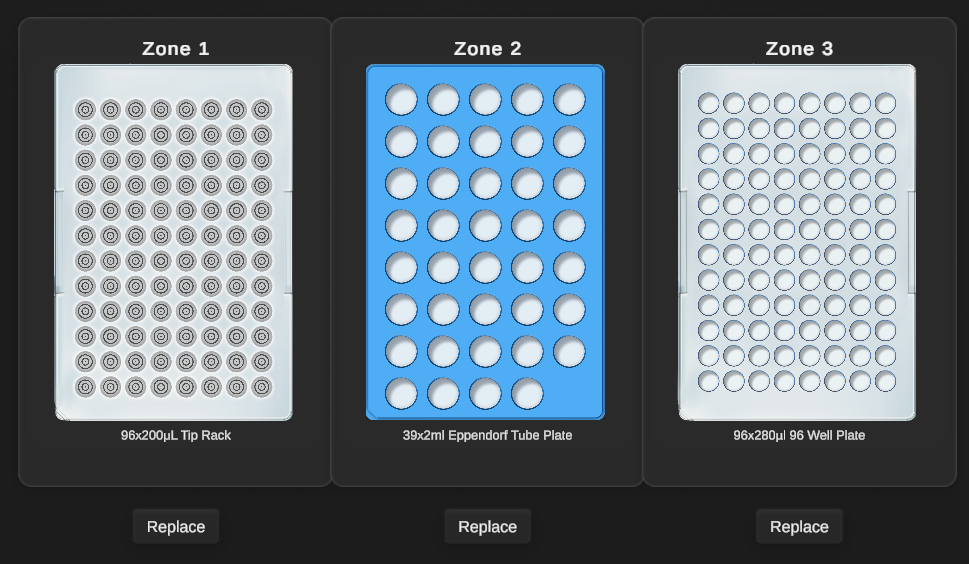Viewport: 969px width, 564px height.
Task: Click top-right tube in Eppendorf Tube Plate
Action: (x=569, y=100)
